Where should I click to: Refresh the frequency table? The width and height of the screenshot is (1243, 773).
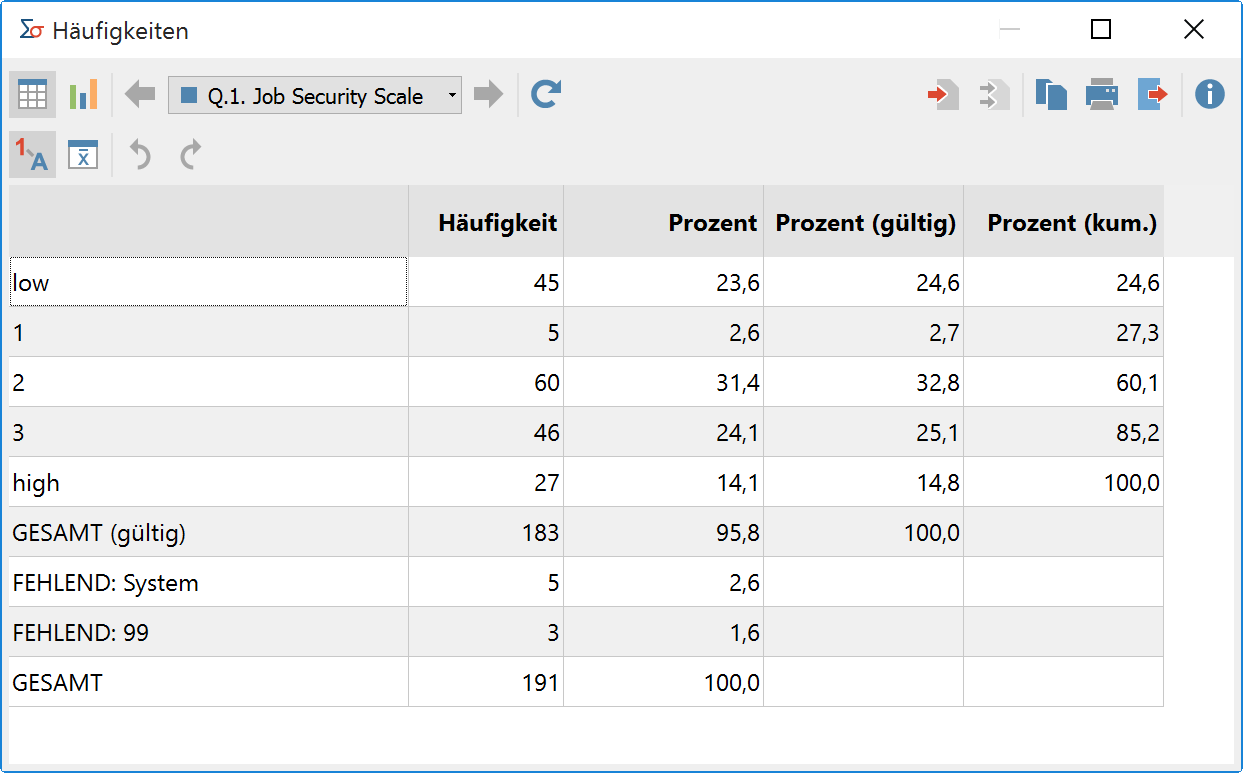(x=546, y=95)
